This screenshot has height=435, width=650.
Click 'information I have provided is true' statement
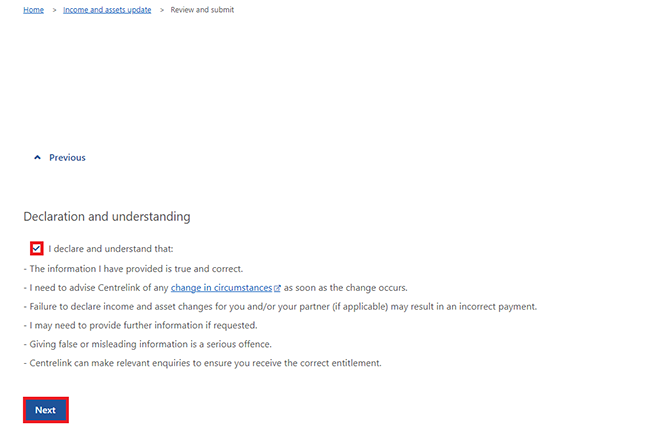[x=136, y=268]
